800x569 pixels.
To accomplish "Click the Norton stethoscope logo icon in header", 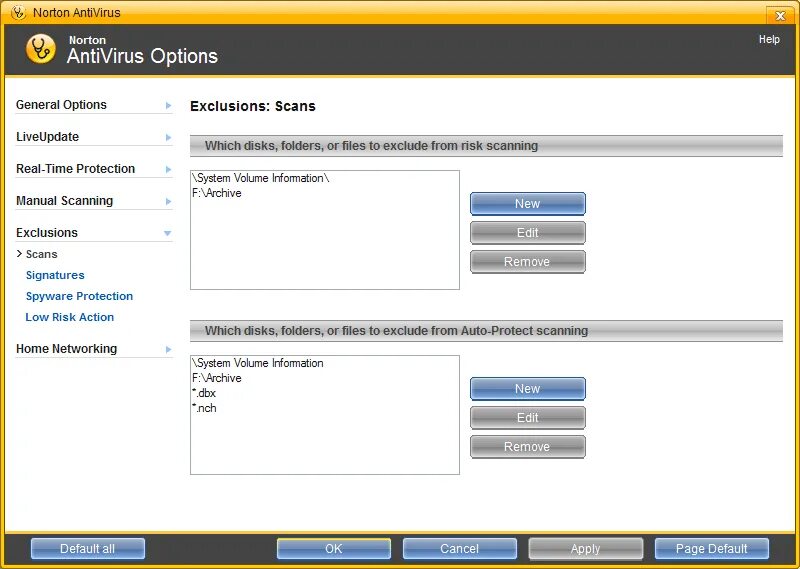I will pos(41,49).
